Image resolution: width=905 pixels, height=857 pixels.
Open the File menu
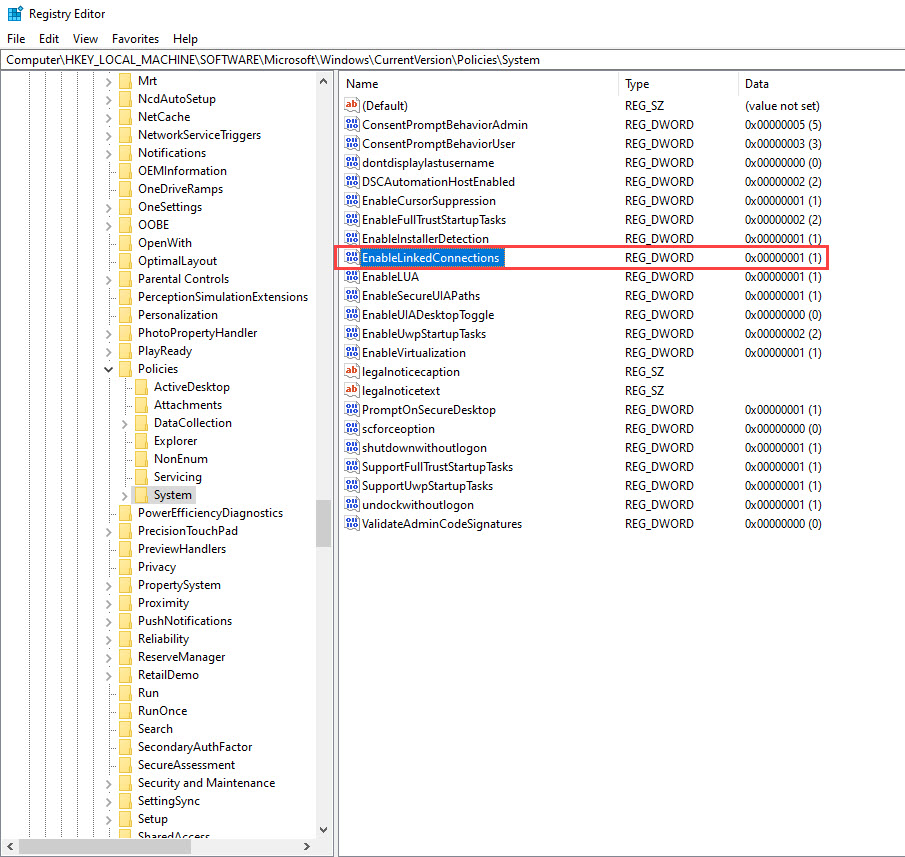click(16, 39)
